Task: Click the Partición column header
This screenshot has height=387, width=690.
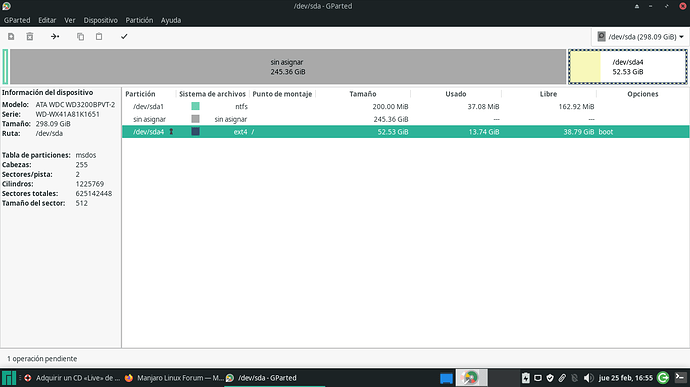Action: (140, 94)
